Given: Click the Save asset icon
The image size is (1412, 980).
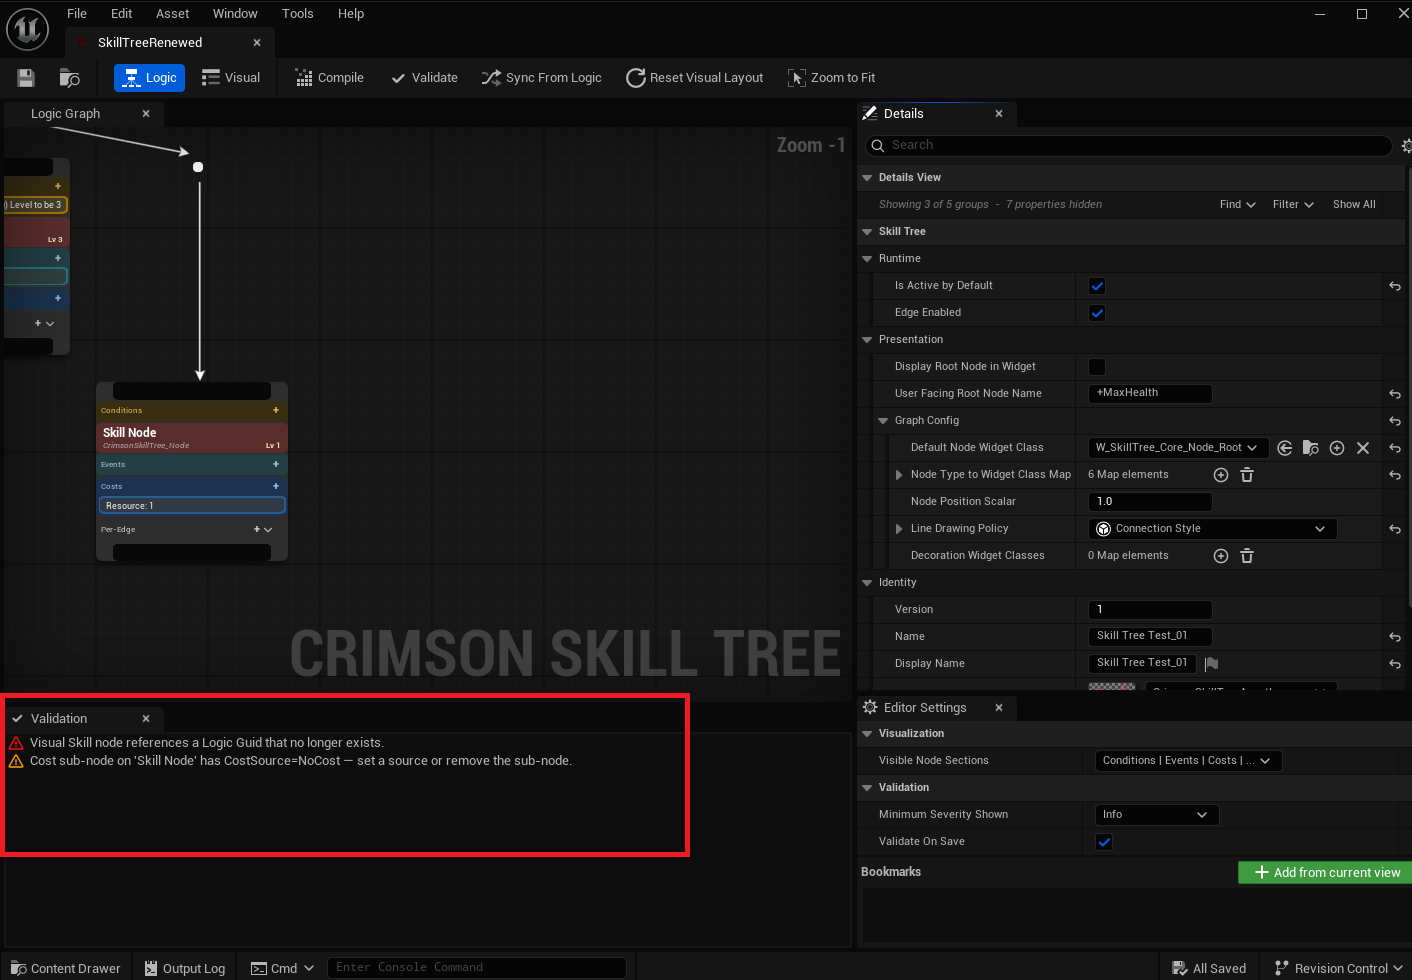Looking at the screenshot, I should [x=26, y=78].
